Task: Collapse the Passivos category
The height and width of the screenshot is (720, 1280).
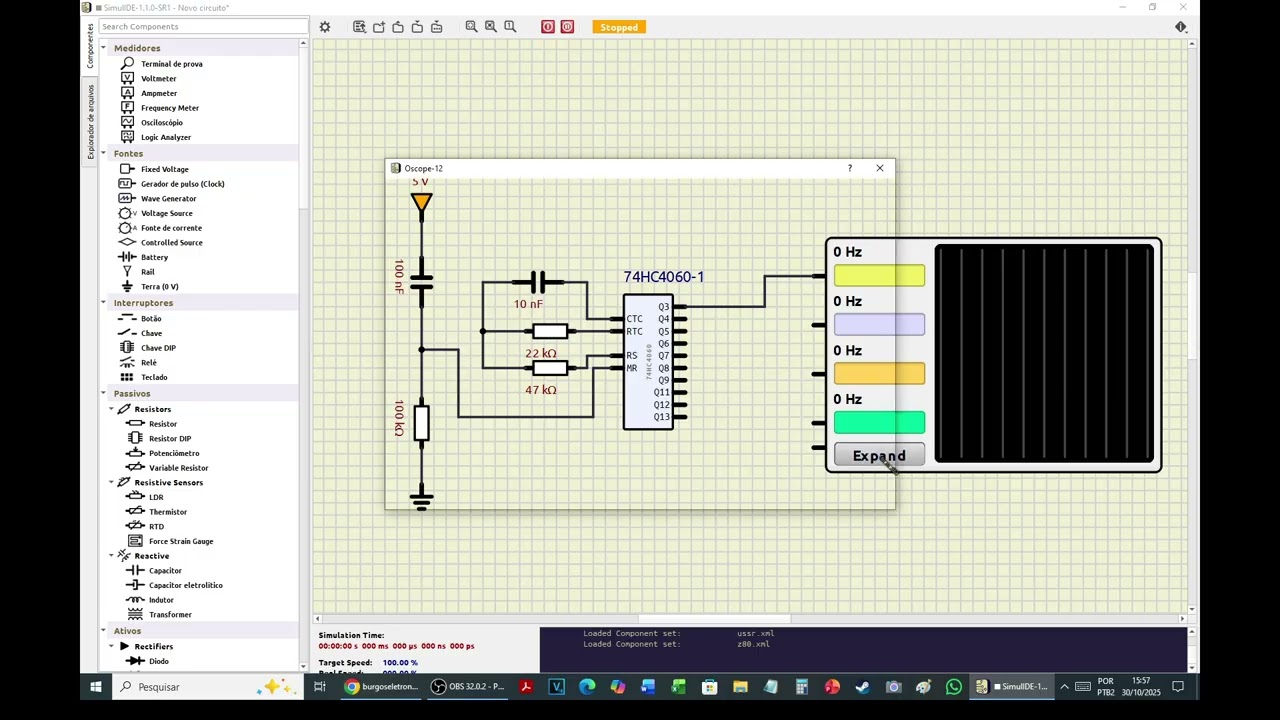Action: point(103,394)
